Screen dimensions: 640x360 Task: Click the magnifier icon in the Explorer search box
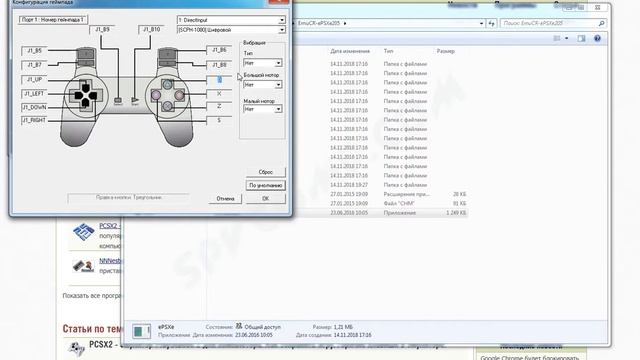tap(601, 23)
